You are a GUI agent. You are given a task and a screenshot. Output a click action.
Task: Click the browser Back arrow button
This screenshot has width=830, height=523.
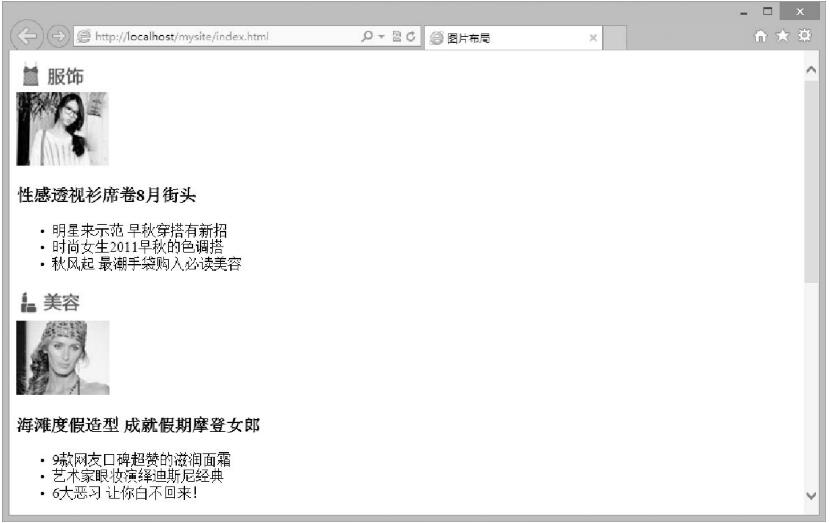click(27, 36)
